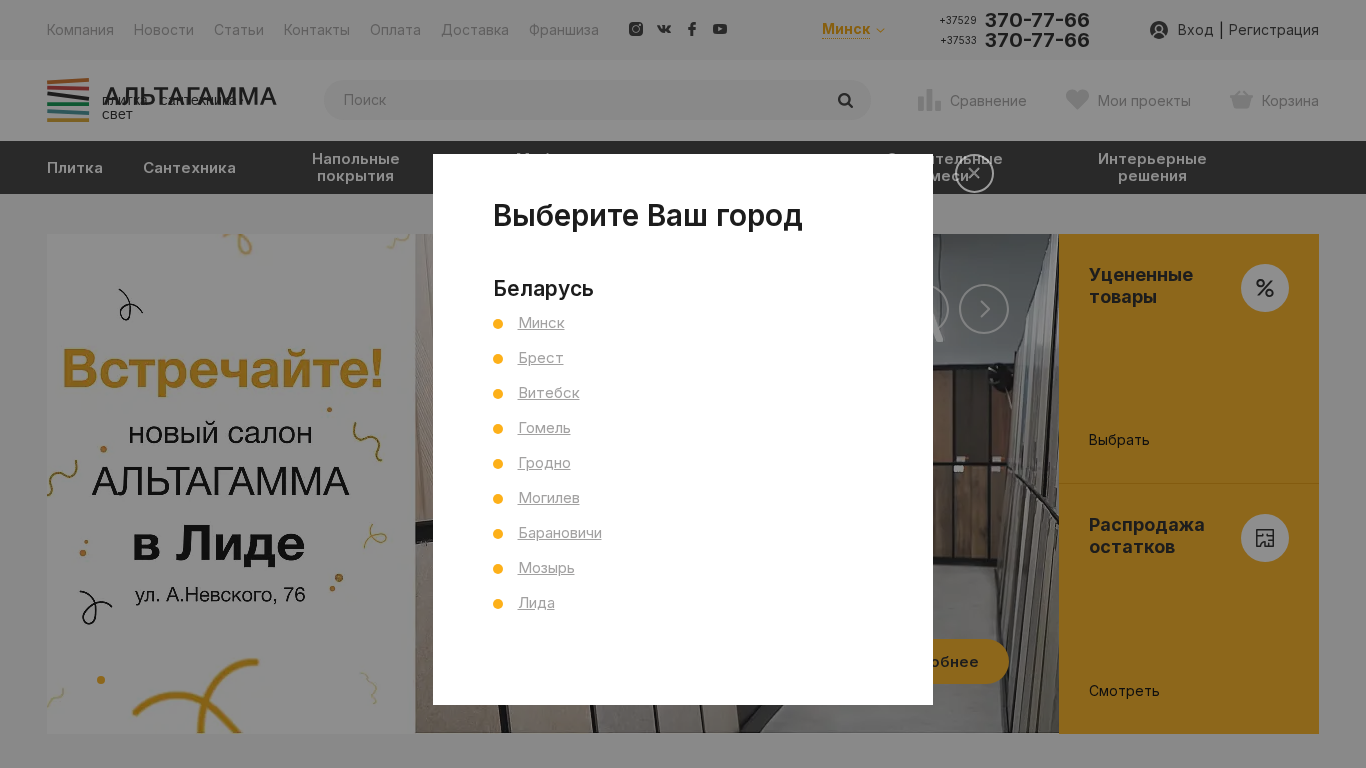Open the heart icon for My projects
Viewport: 1366px width, 768px height.
point(1077,100)
